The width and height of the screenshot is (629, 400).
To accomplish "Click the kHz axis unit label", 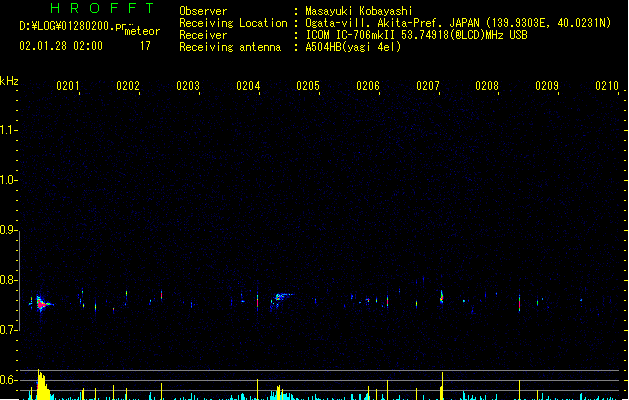I will (9, 81).
